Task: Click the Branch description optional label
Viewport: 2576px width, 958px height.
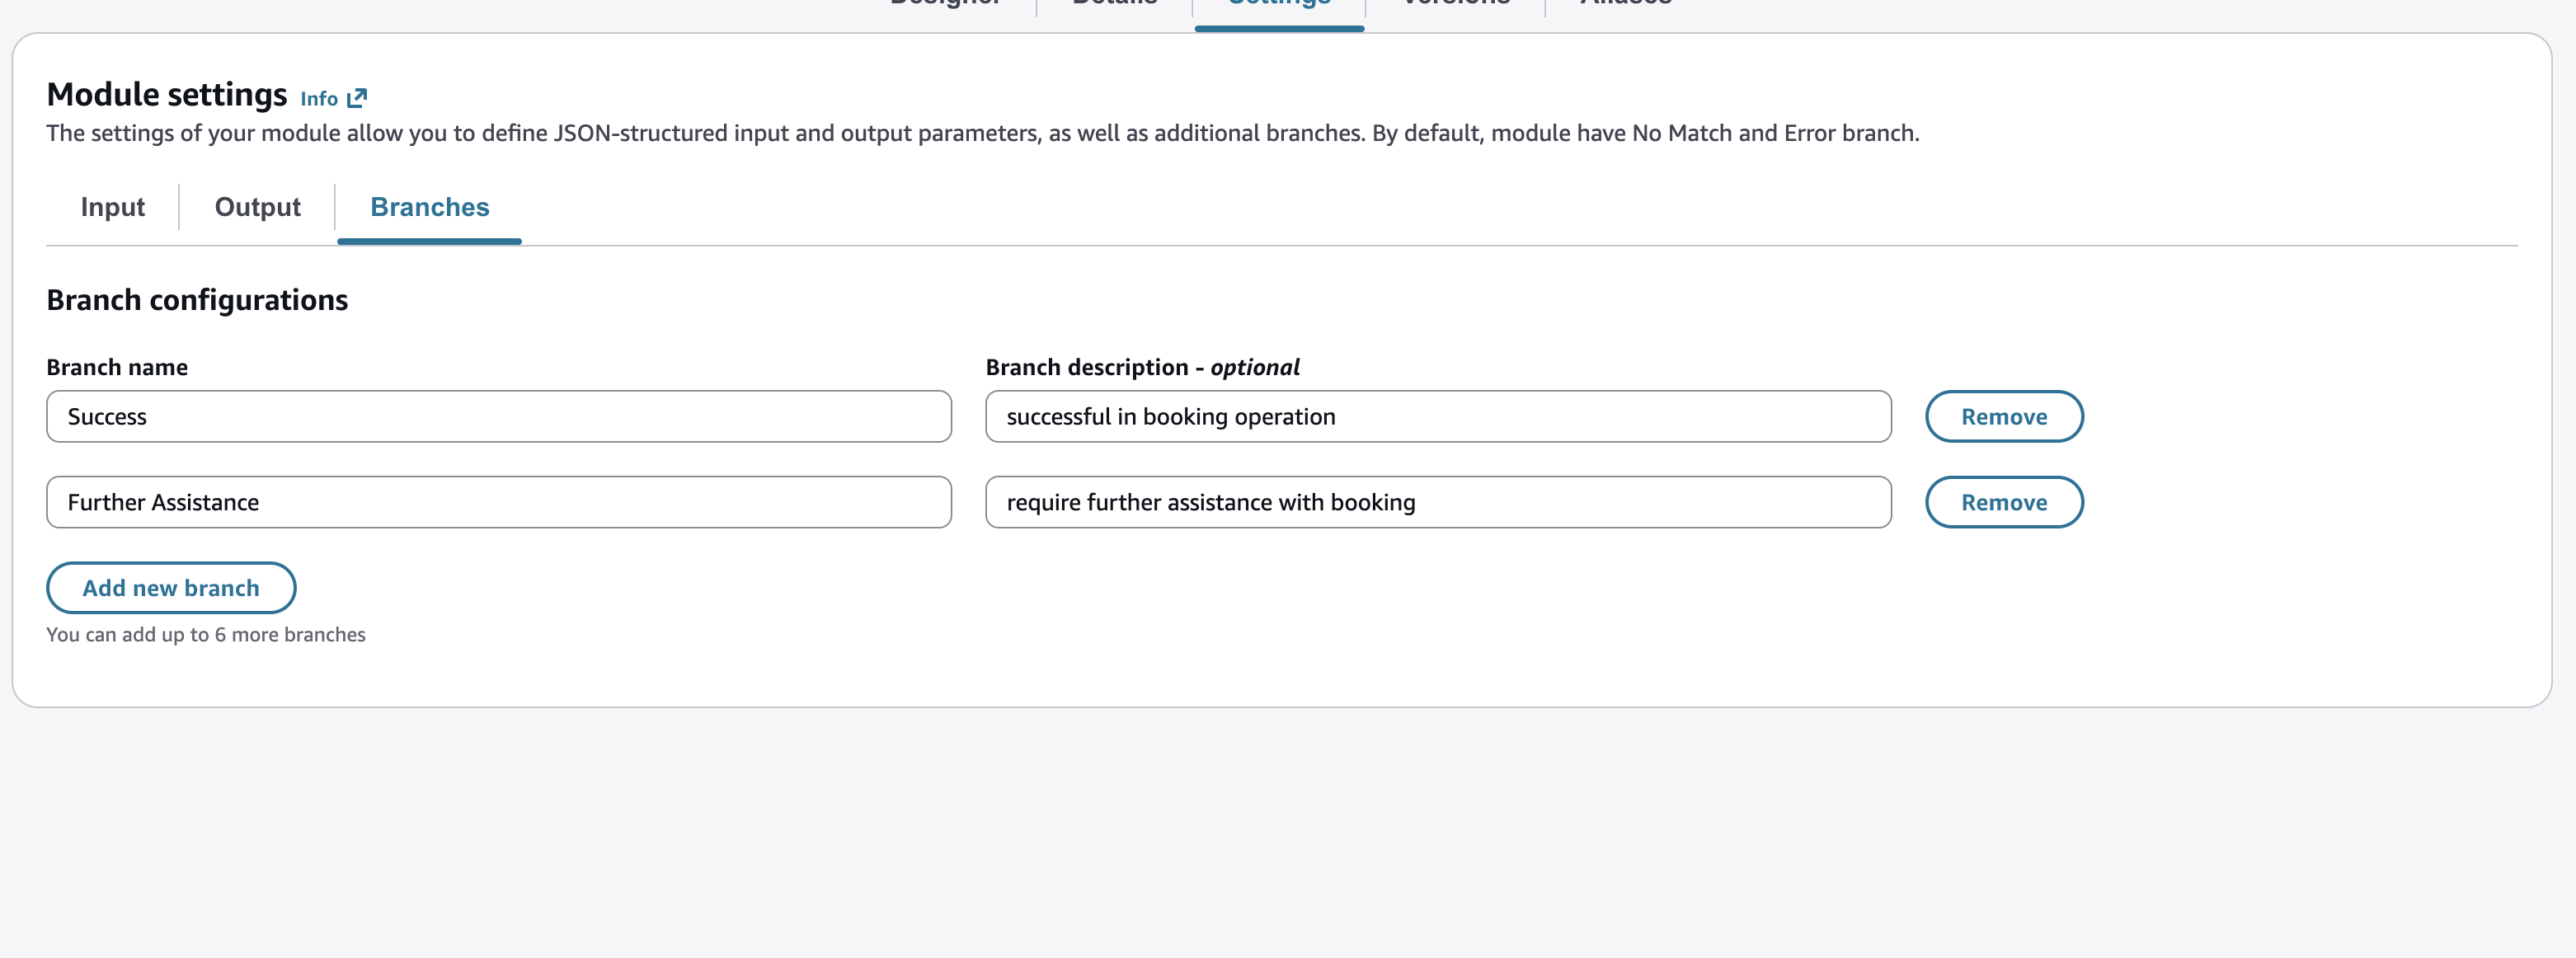Action: 1142,367
